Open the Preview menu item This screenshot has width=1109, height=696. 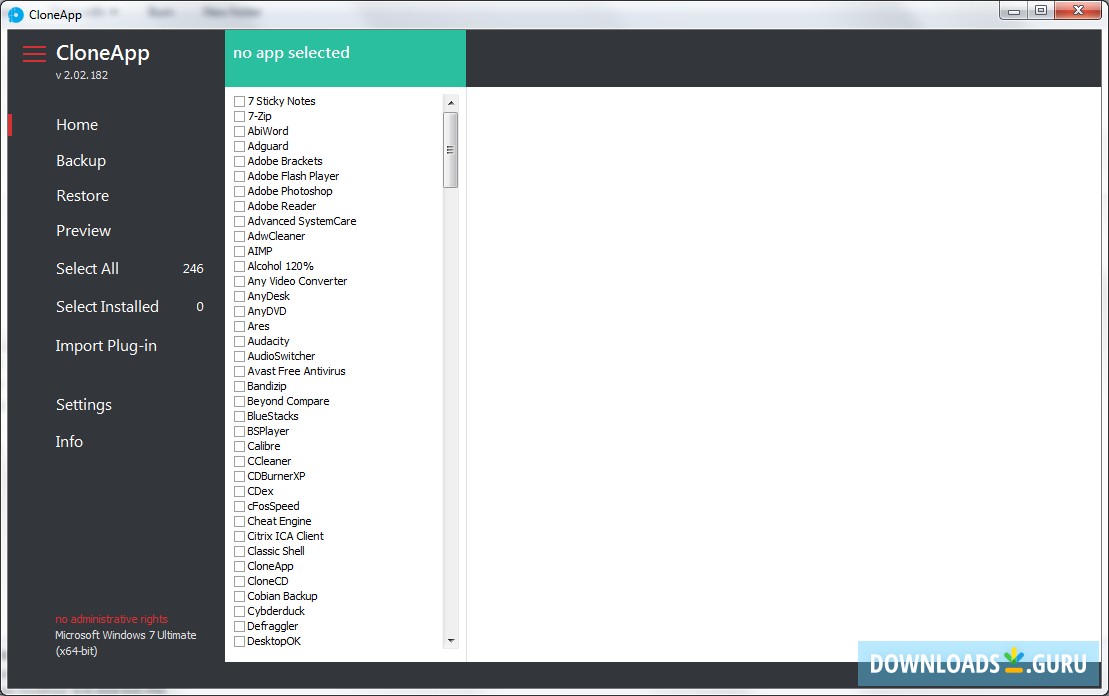[83, 231]
